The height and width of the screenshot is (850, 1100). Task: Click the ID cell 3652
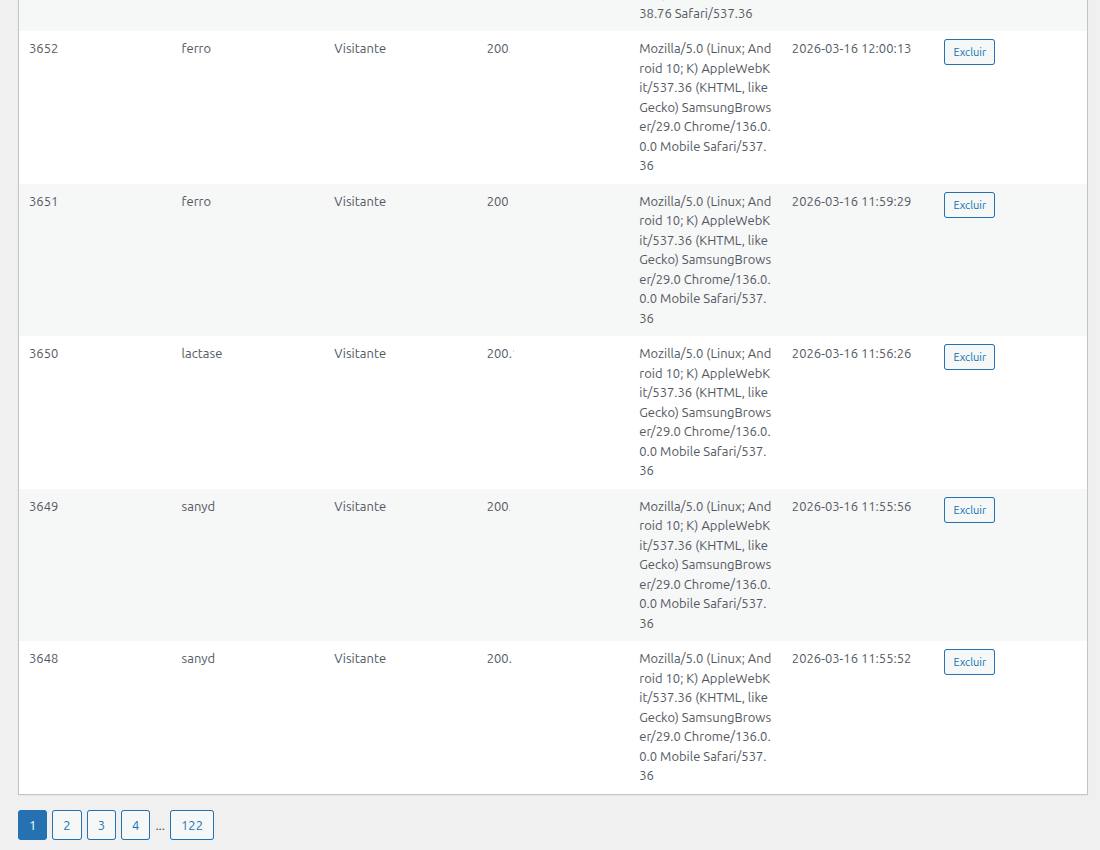pyautogui.click(x=43, y=49)
